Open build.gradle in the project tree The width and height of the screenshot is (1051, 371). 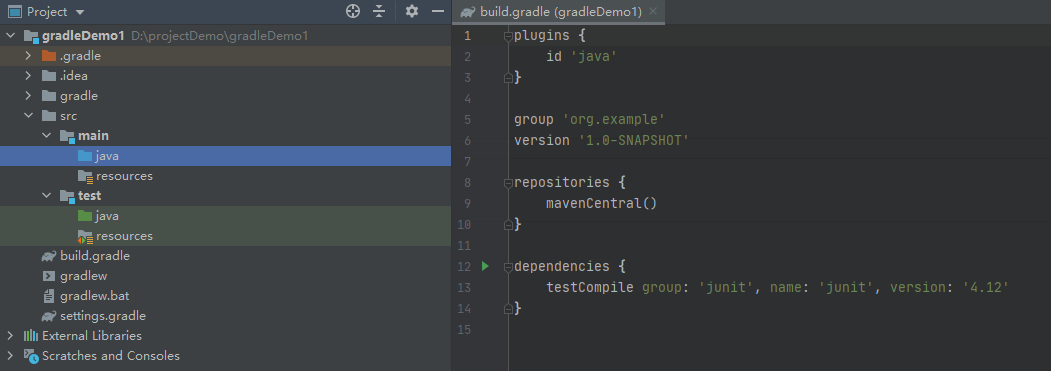tap(95, 256)
